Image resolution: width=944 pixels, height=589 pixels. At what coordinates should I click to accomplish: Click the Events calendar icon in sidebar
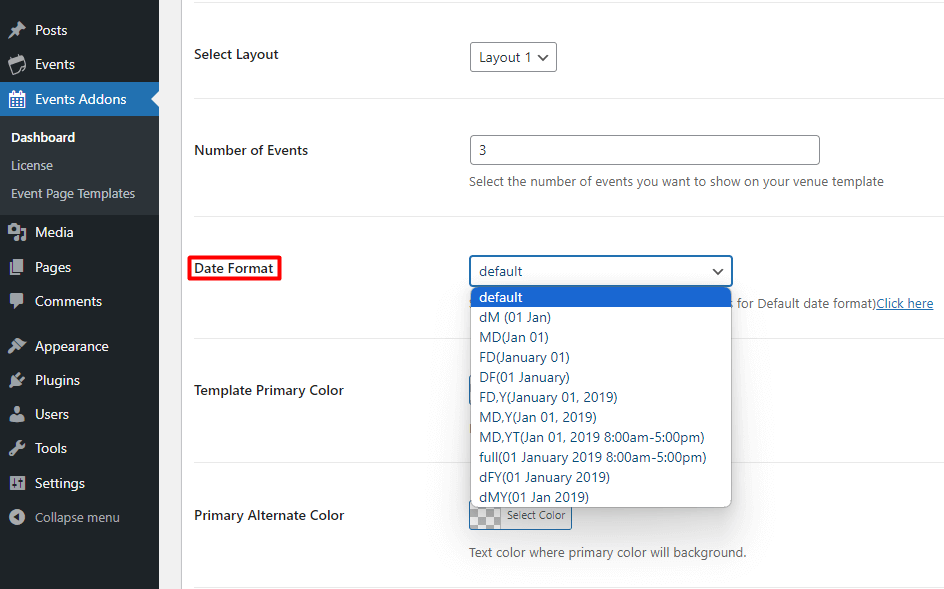click(17, 65)
